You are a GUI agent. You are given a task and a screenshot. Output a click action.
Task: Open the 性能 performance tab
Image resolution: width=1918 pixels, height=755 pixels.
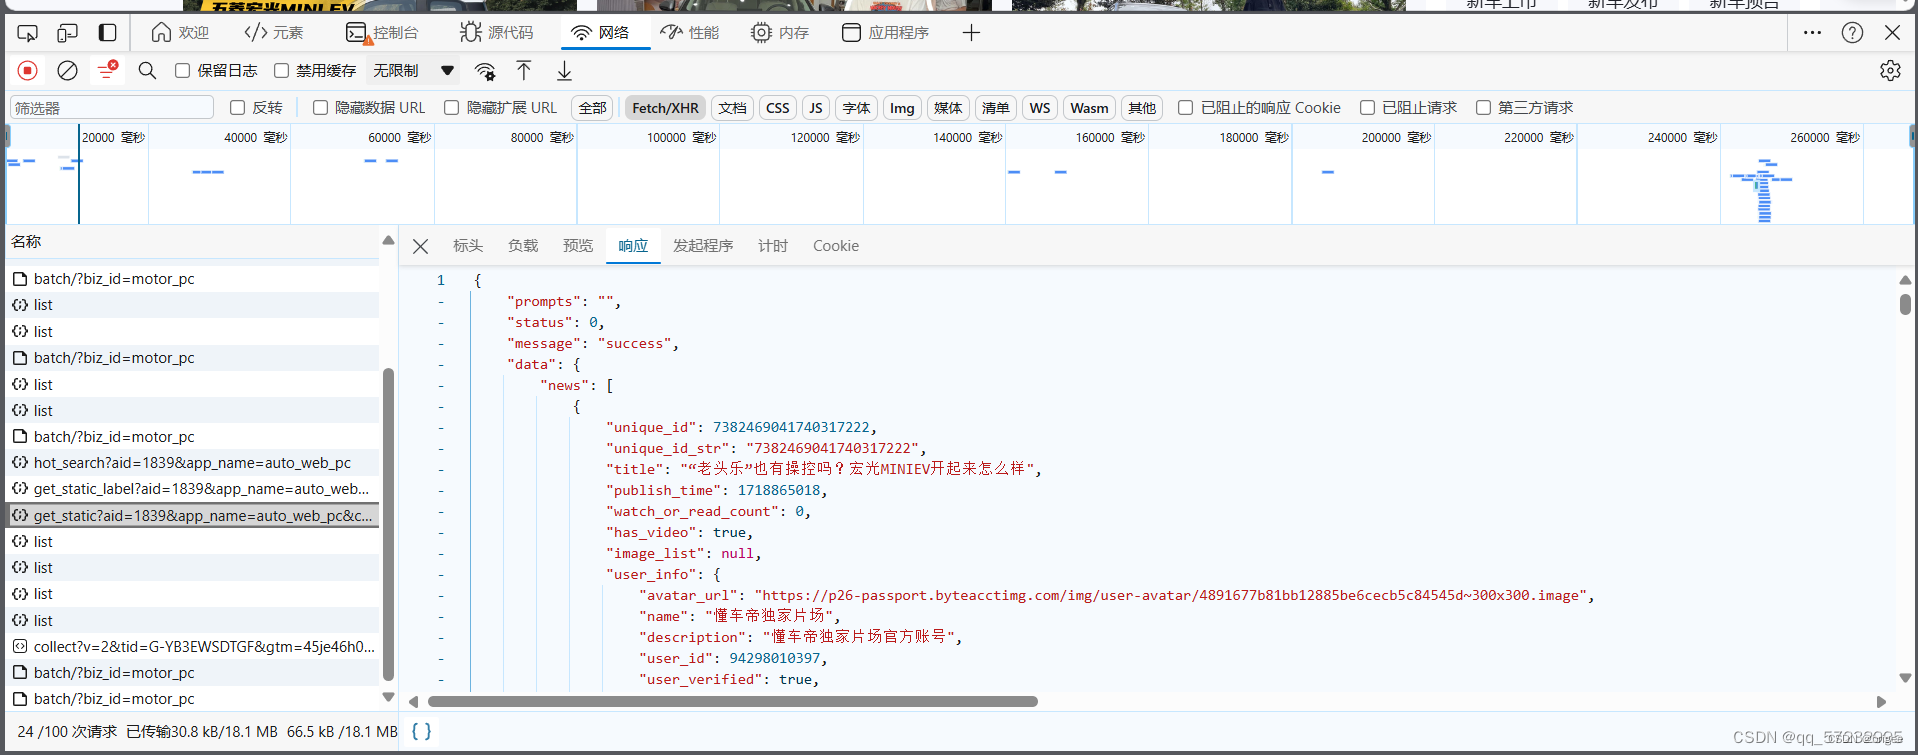click(690, 33)
